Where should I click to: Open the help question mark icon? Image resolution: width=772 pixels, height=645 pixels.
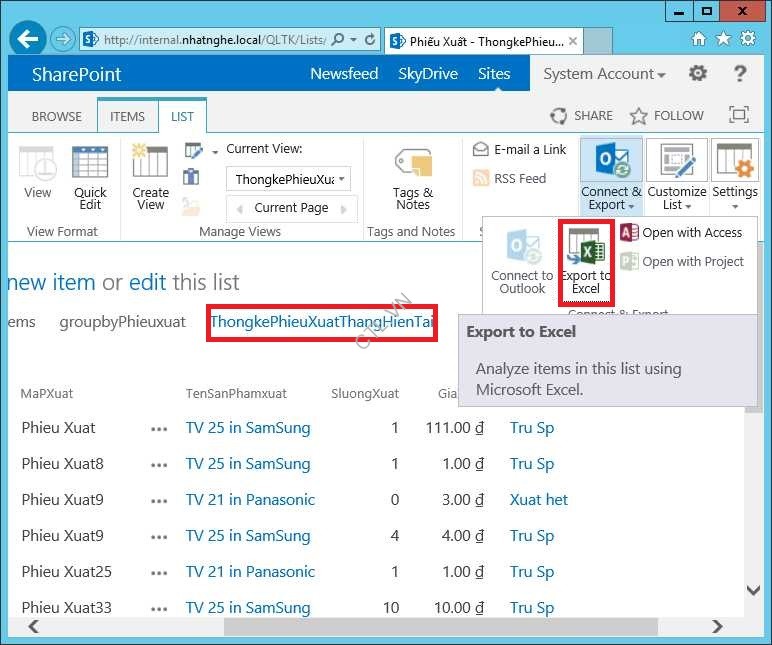point(740,74)
